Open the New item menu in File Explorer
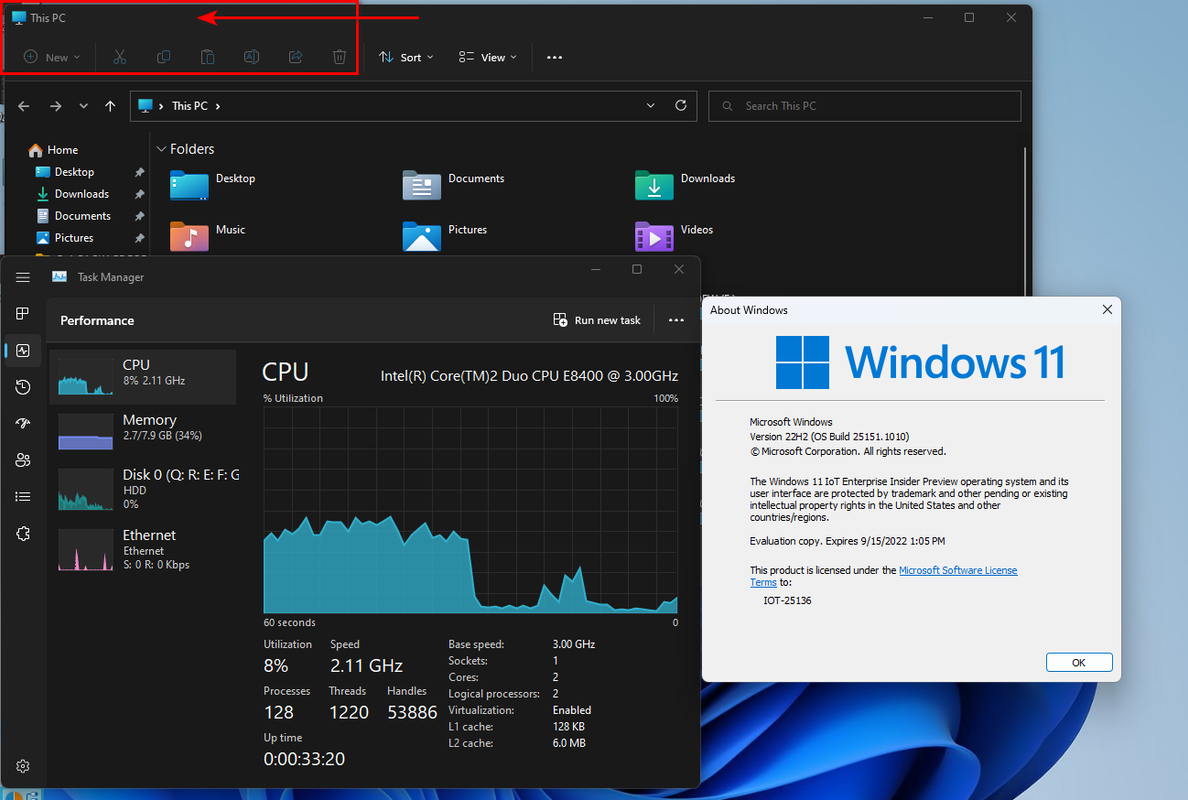The image size is (1188, 800). click(52, 57)
